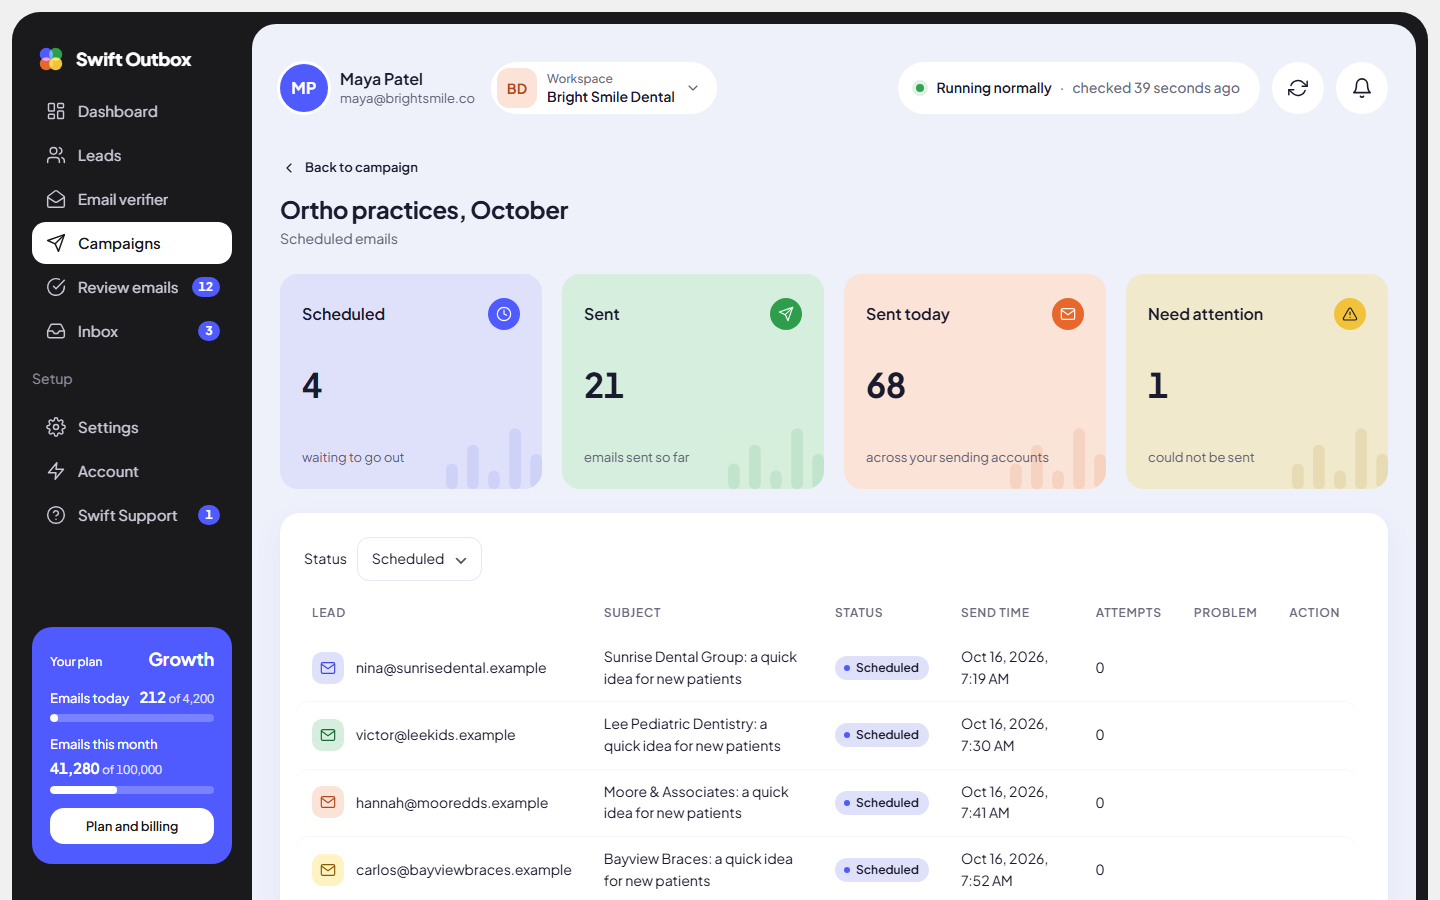Click the mail icon beside hannah@mooredds.example

[x=328, y=802]
